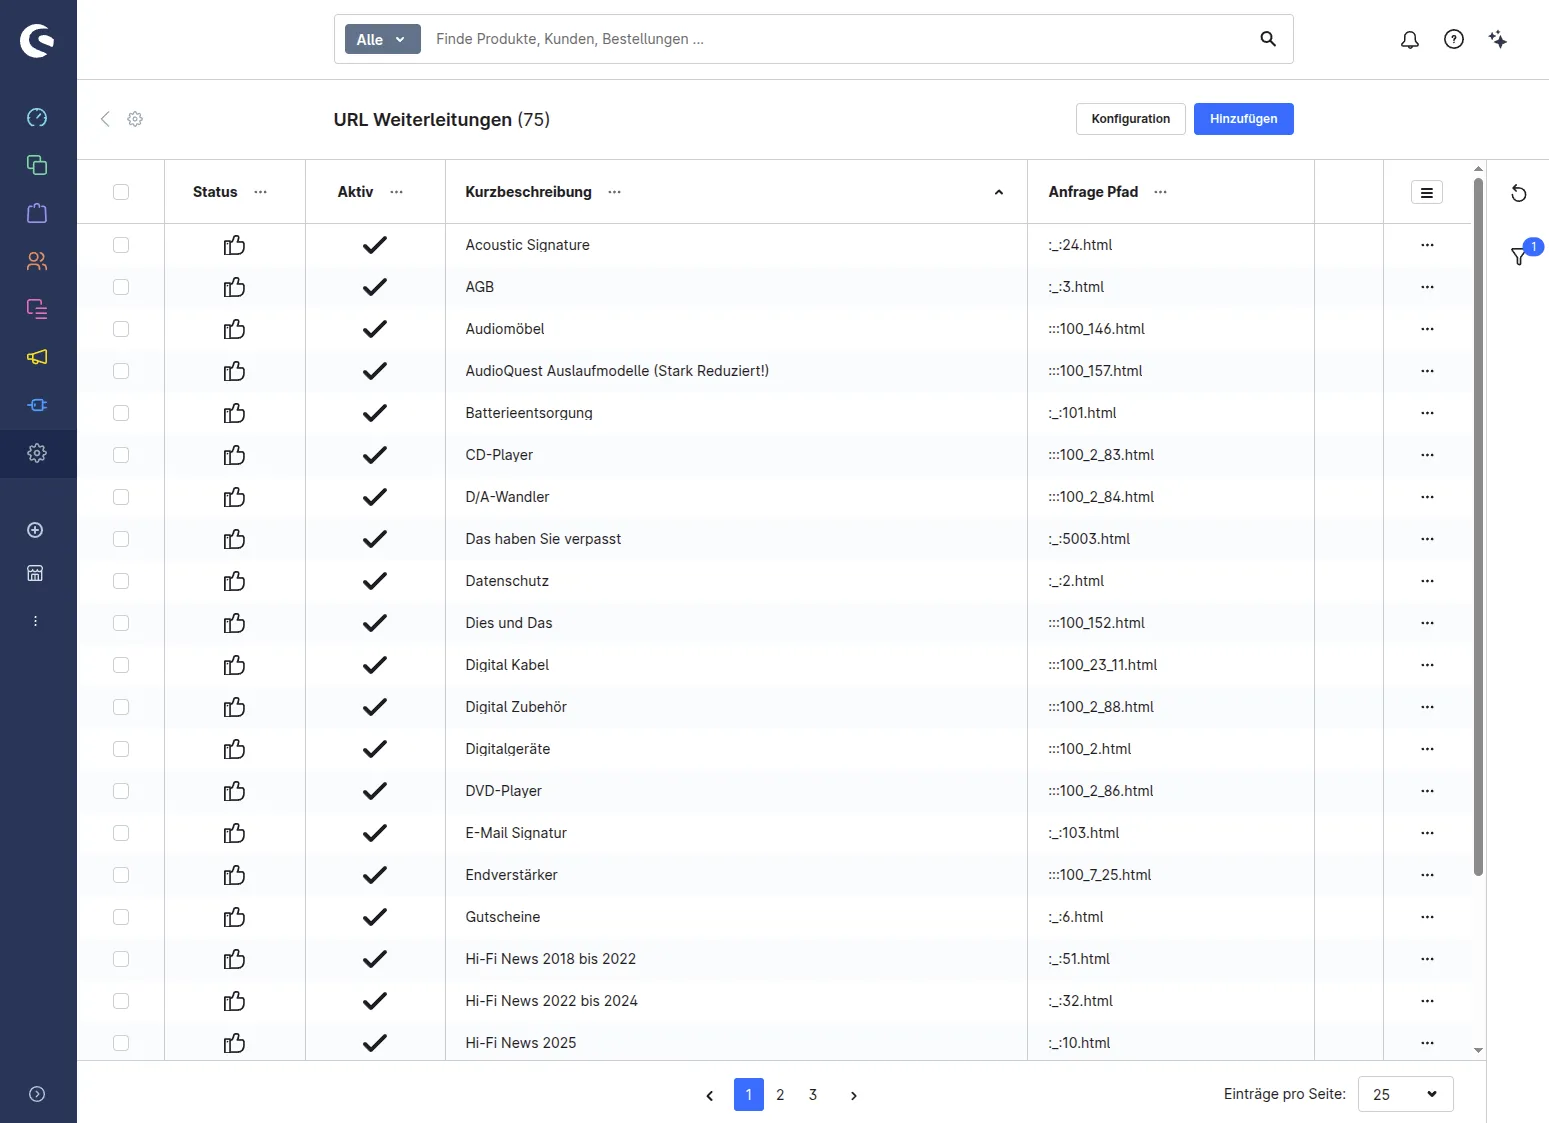The image size is (1549, 1123).
Task: Select the Digital Kabel row checkbox
Action: click(121, 665)
